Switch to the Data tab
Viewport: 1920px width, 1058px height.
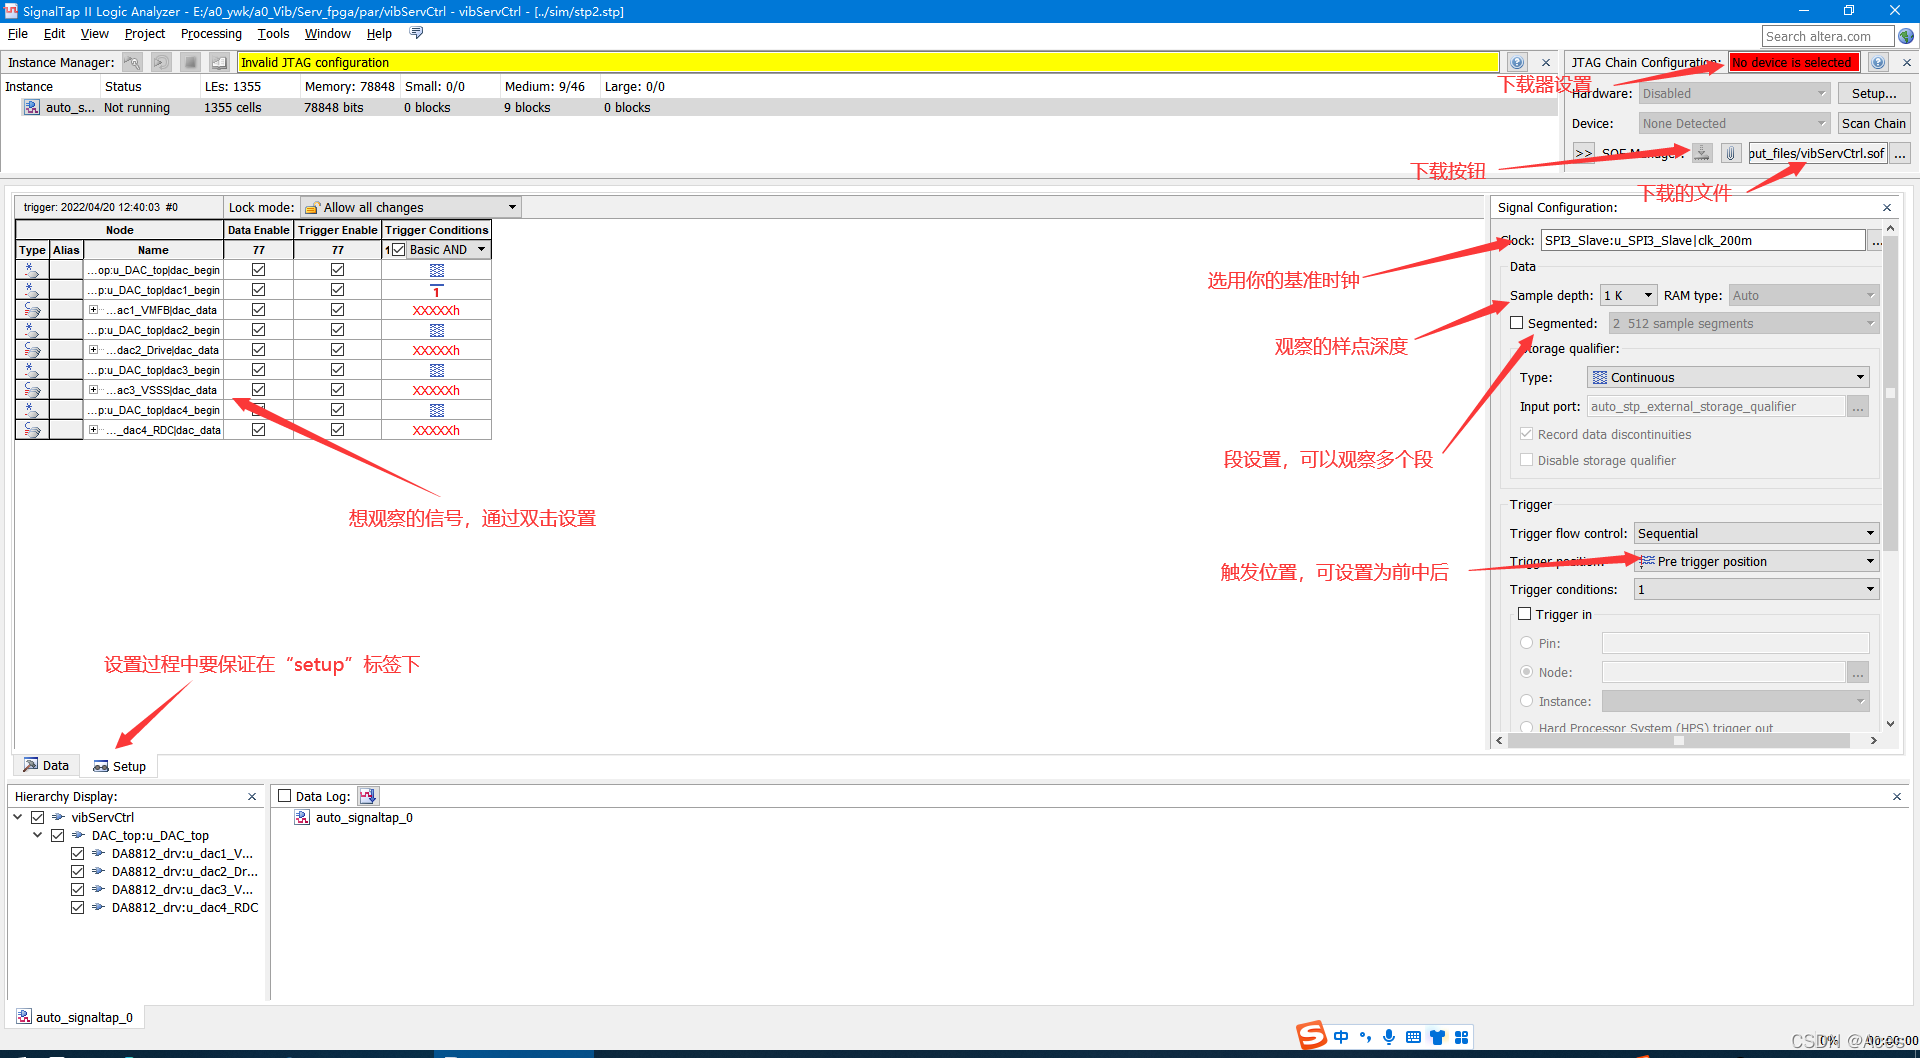[46, 765]
